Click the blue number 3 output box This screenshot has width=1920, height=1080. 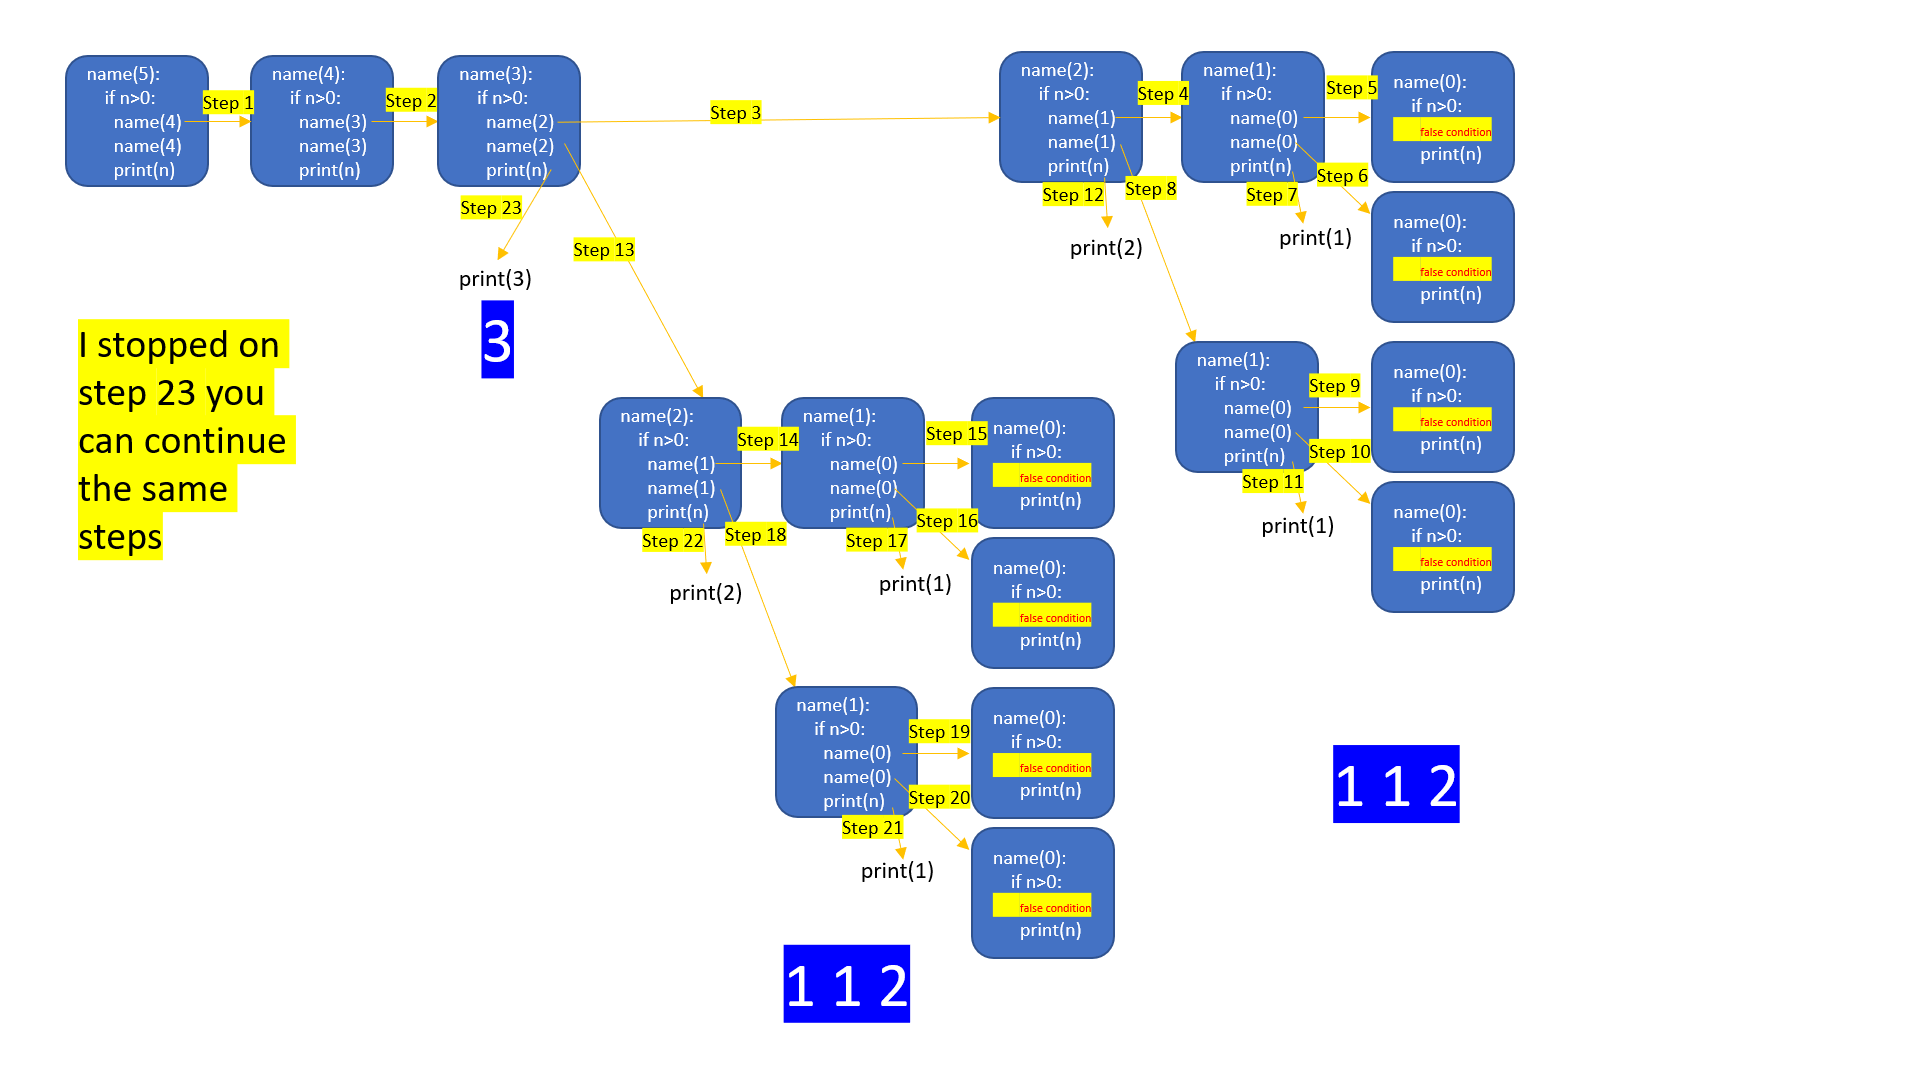pos(497,336)
